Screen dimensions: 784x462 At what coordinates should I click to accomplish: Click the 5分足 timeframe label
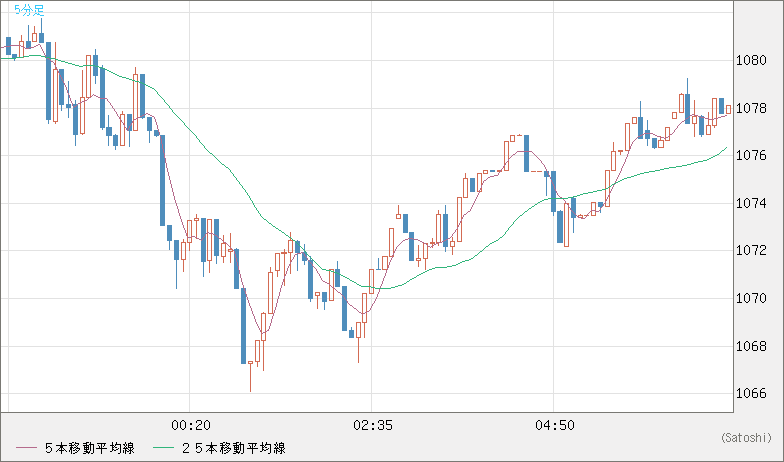point(30,10)
